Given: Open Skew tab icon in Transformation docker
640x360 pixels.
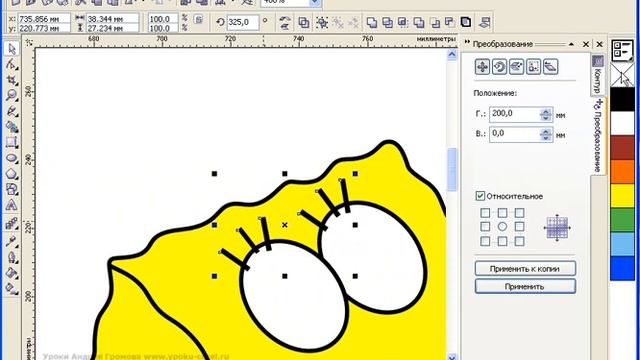Looking at the screenshot, I should pyautogui.click(x=550, y=67).
